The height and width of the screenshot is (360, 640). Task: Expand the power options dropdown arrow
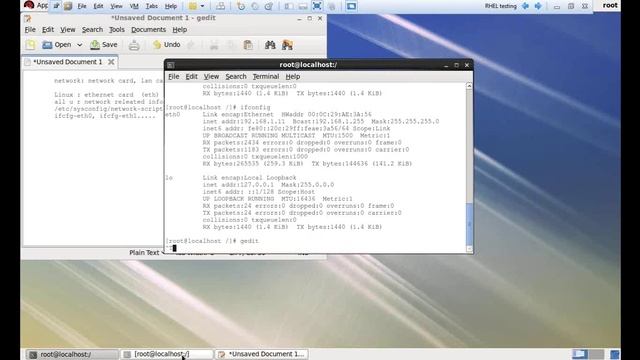pos(202,6)
